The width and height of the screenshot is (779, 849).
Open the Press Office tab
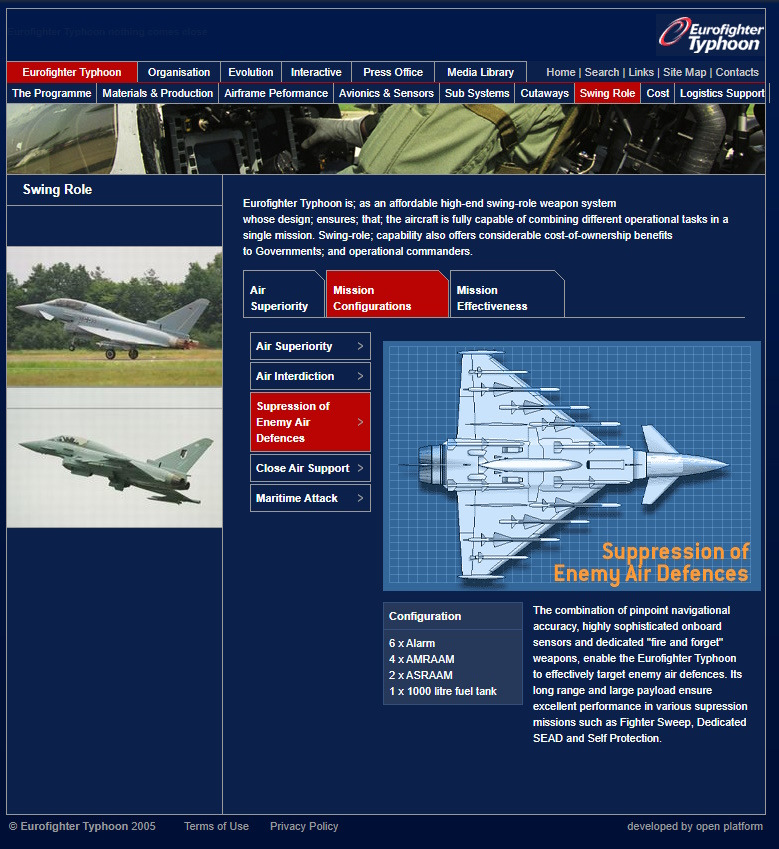393,72
